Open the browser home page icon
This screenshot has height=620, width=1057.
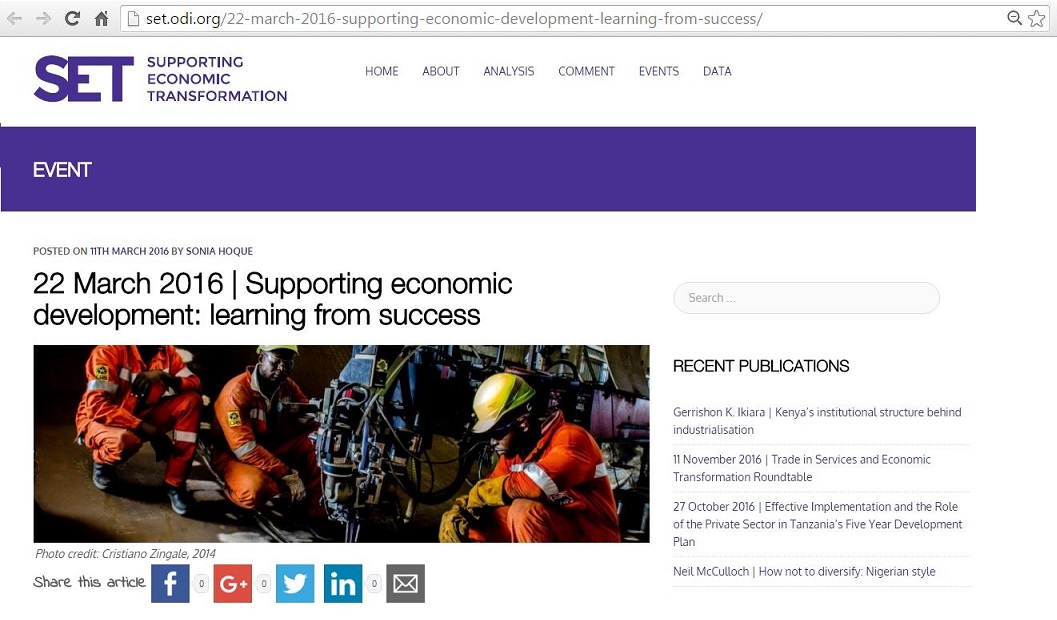(101, 18)
